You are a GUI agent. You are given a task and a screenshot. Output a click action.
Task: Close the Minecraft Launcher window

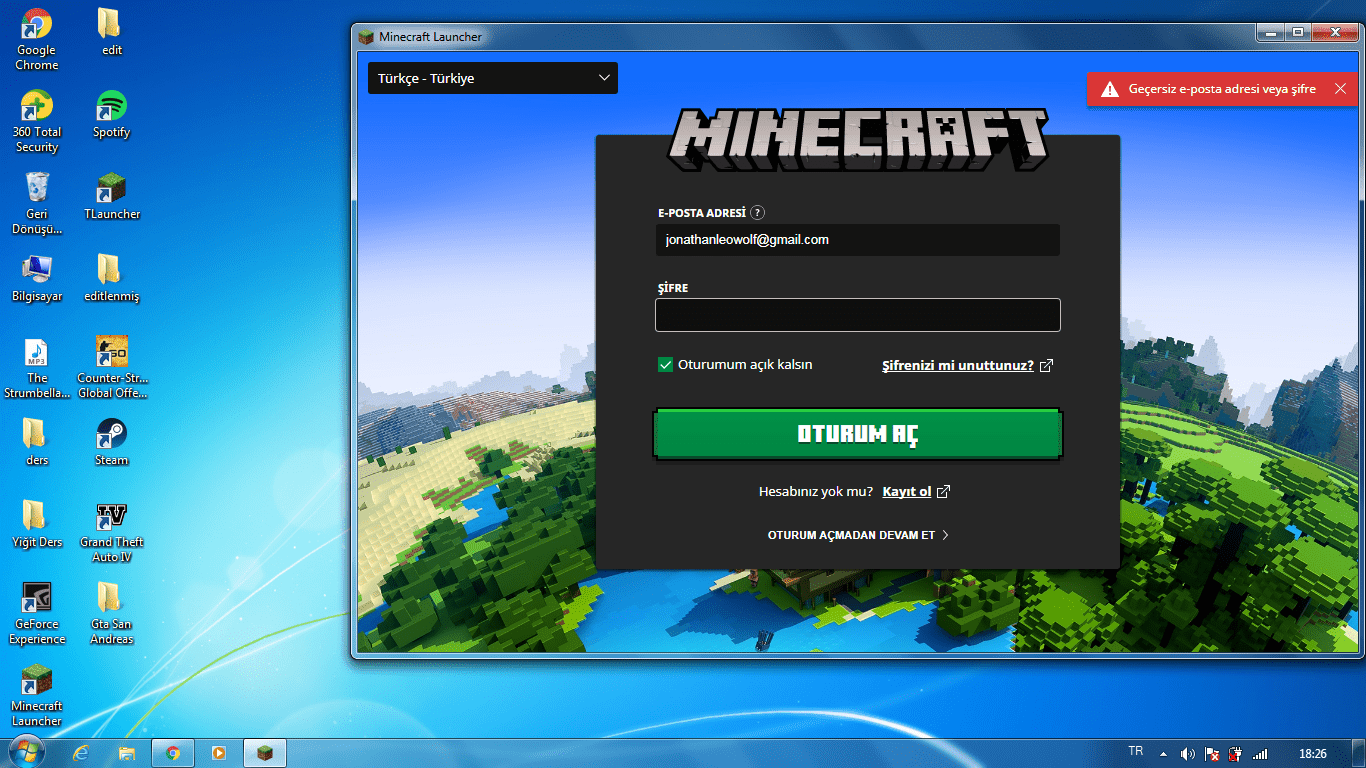tap(1336, 33)
